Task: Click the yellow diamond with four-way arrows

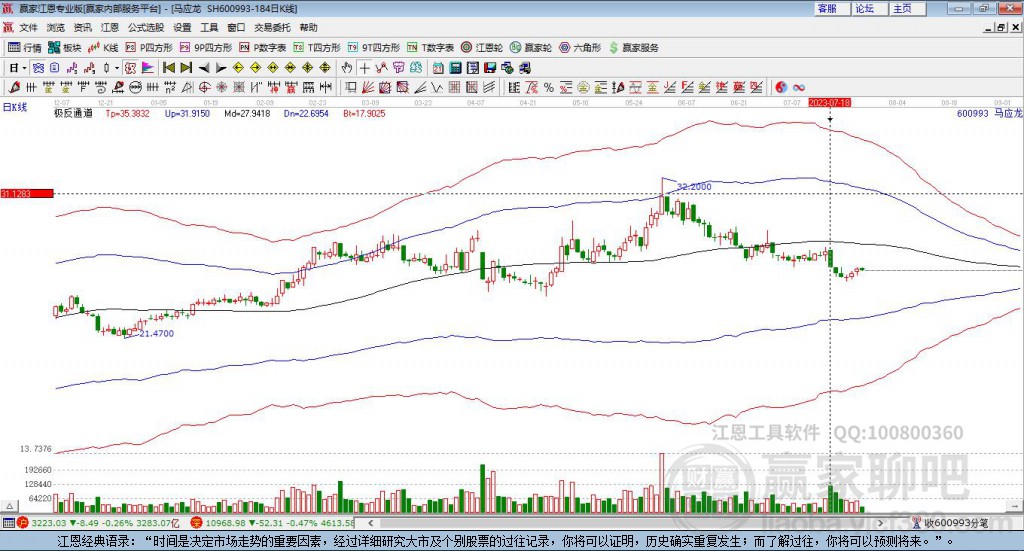Action: coord(308,68)
